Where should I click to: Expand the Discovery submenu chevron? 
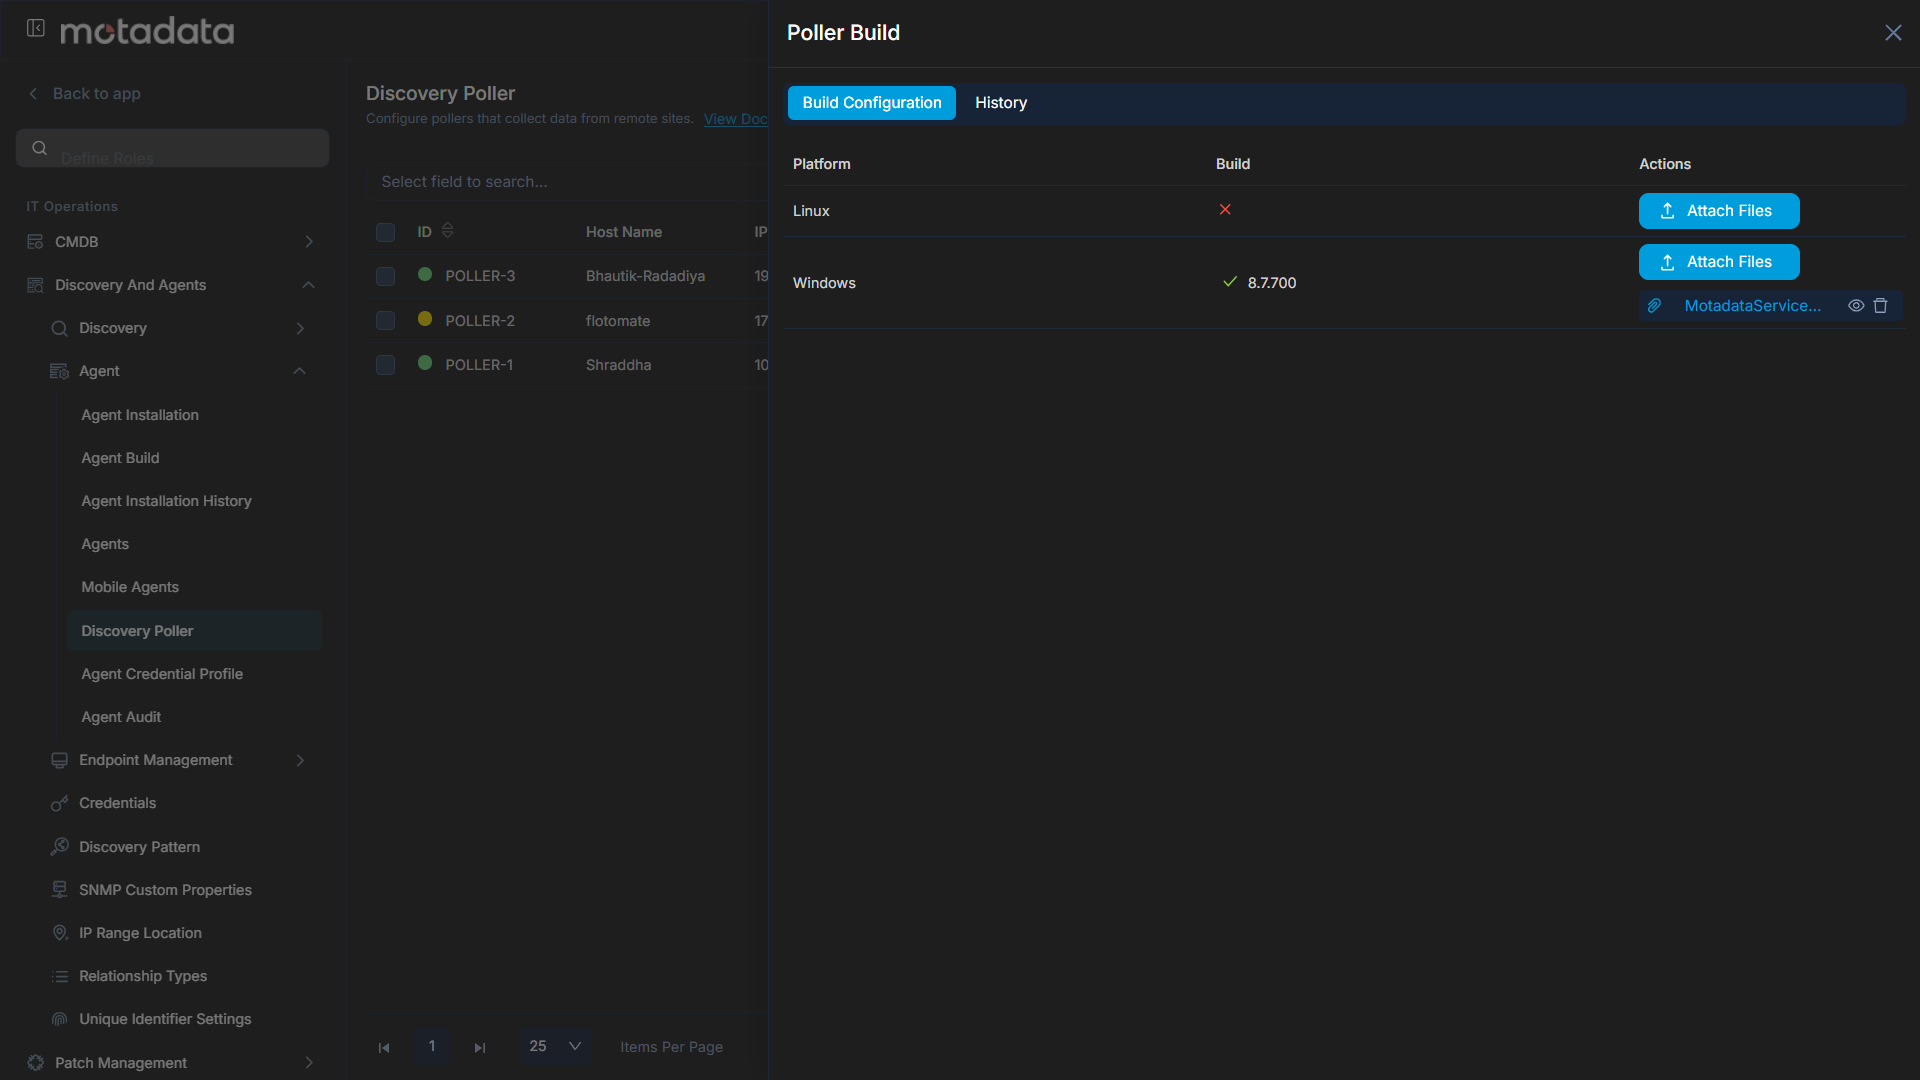click(x=300, y=328)
